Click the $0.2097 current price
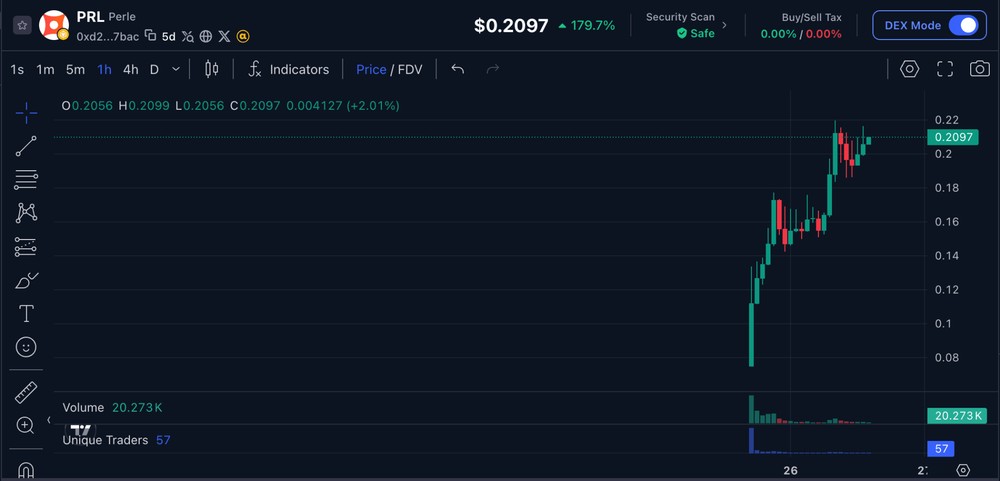Viewport: 1000px width, 481px height. click(x=511, y=26)
